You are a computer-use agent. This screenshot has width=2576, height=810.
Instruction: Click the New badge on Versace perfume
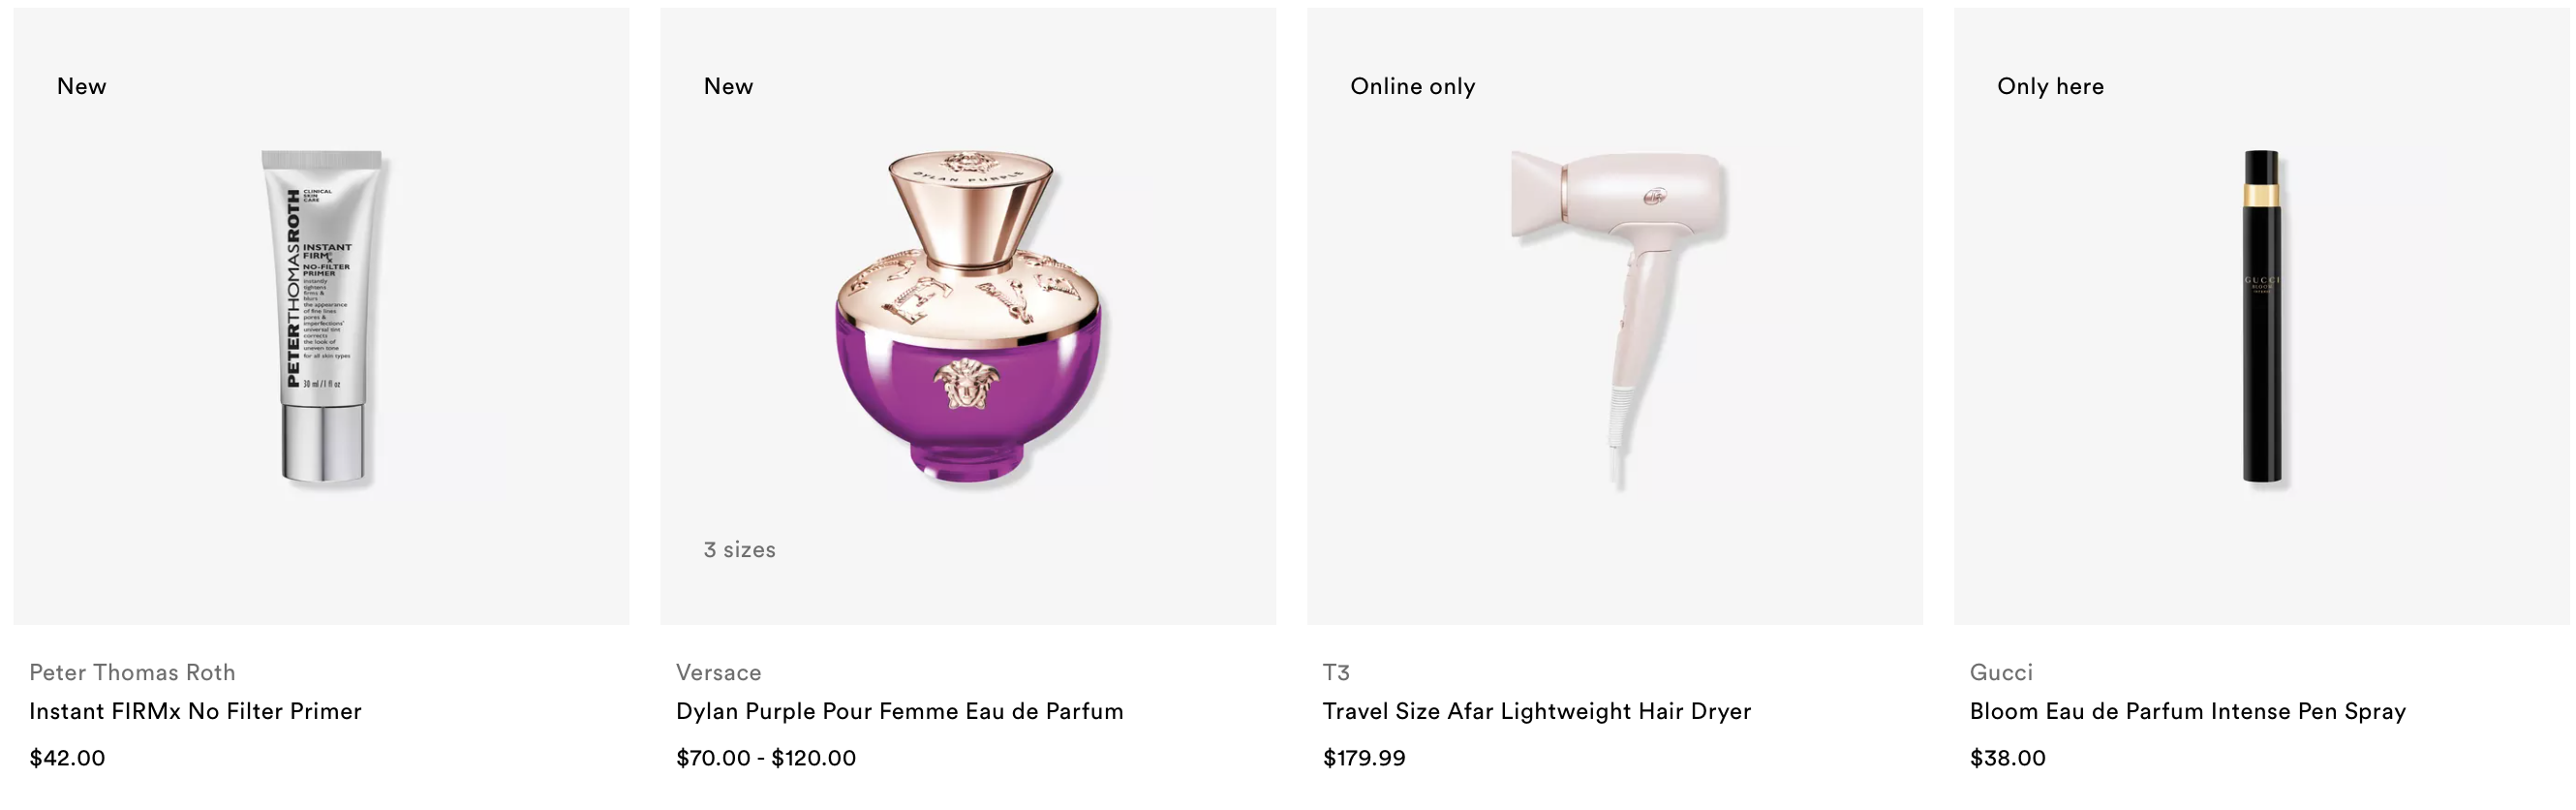(x=728, y=86)
